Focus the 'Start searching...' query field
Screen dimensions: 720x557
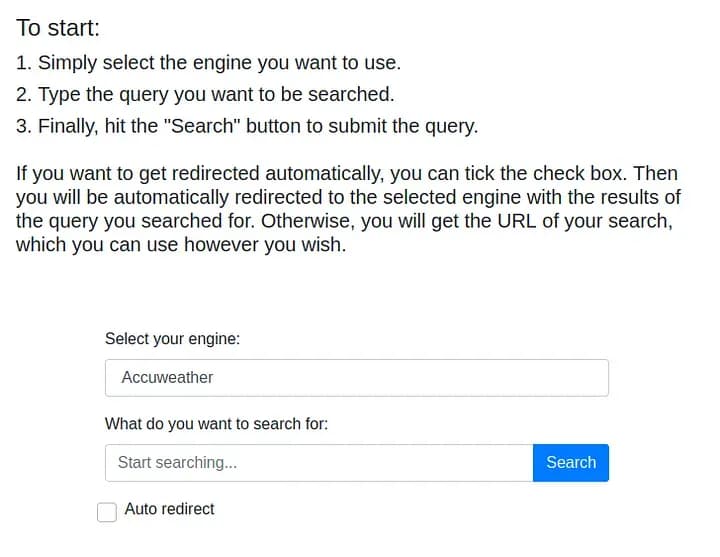point(318,462)
